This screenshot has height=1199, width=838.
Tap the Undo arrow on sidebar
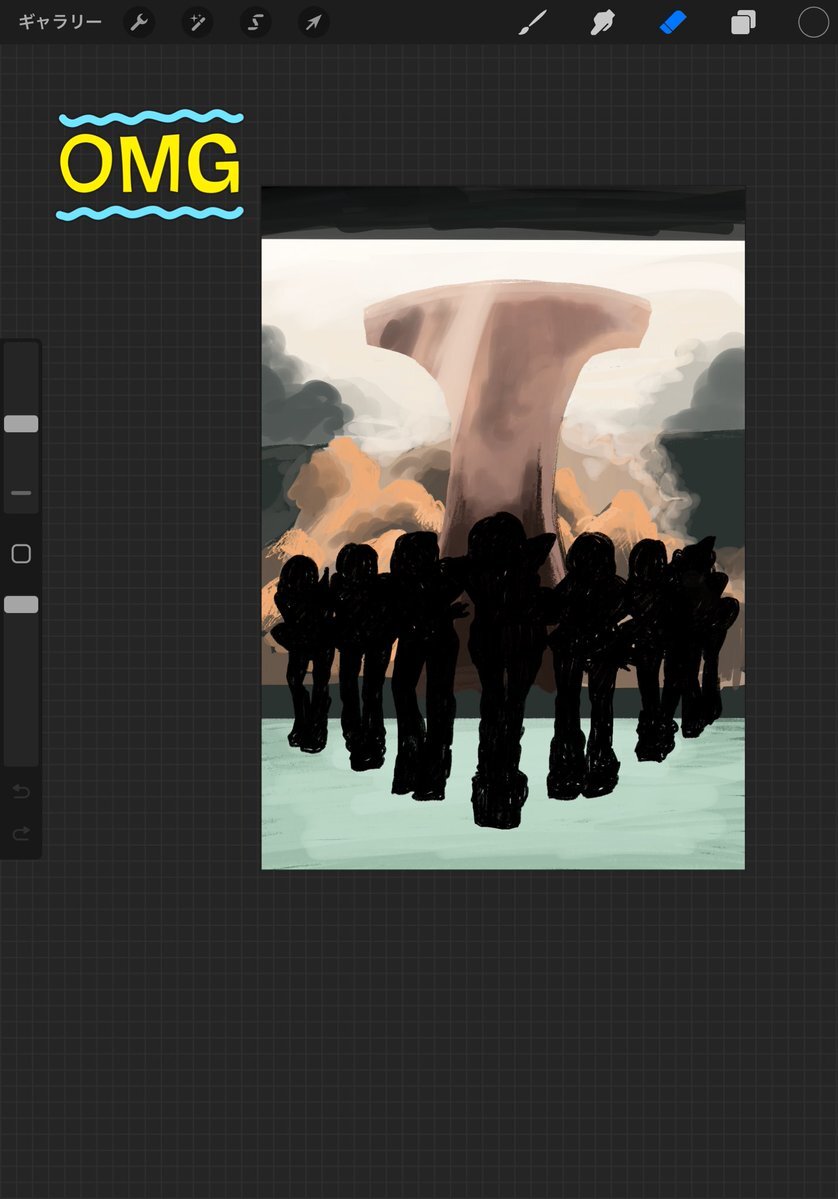pos(21,791)
